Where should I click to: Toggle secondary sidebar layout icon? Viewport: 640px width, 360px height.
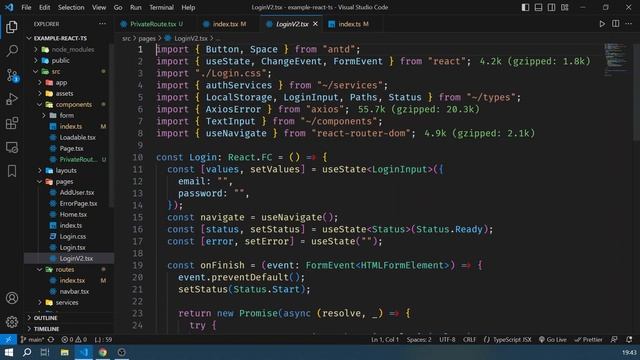[551, 7]
